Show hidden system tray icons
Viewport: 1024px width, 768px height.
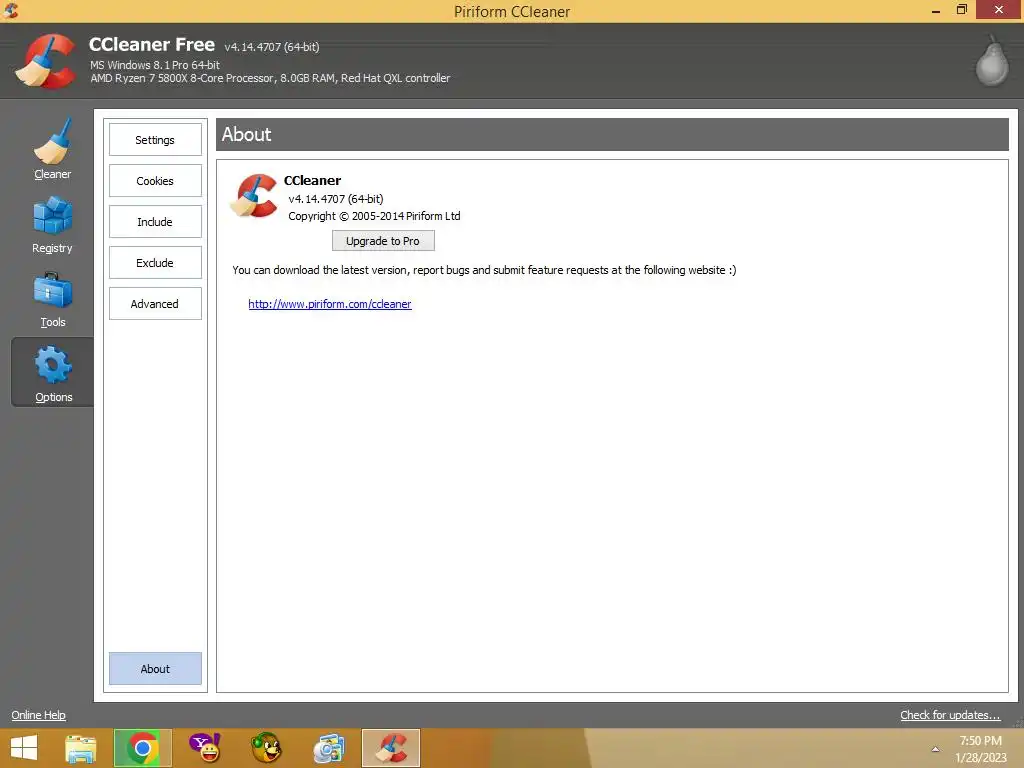935,749
